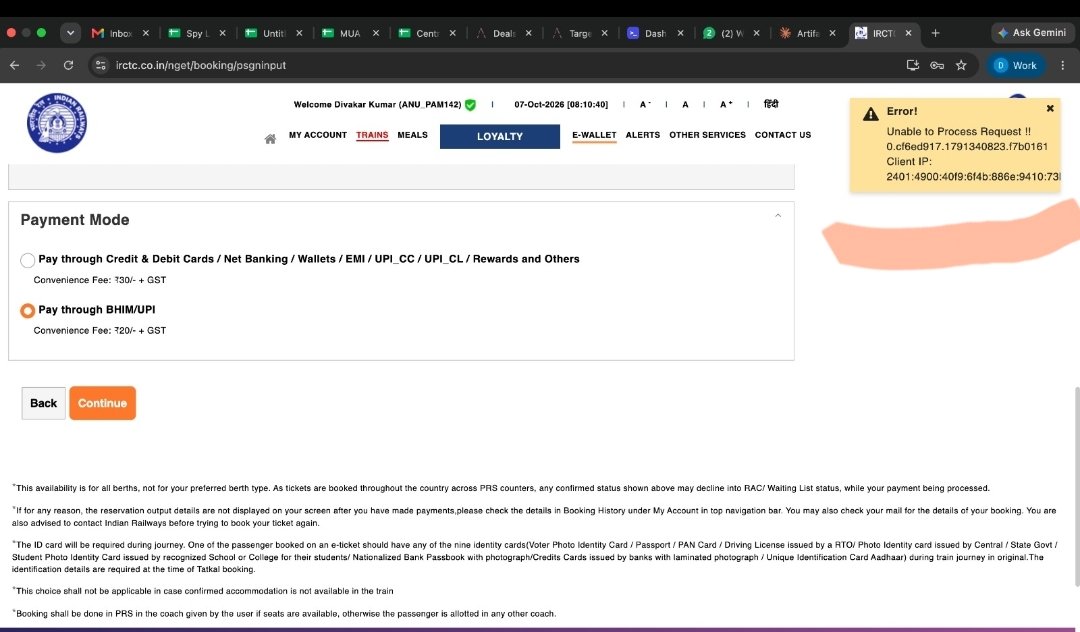The height and width of the screenshot is (632, 1080).
Task: Select Credit & Debit Cards payment option
Action: pyautogui.click(x=28, y=260)
